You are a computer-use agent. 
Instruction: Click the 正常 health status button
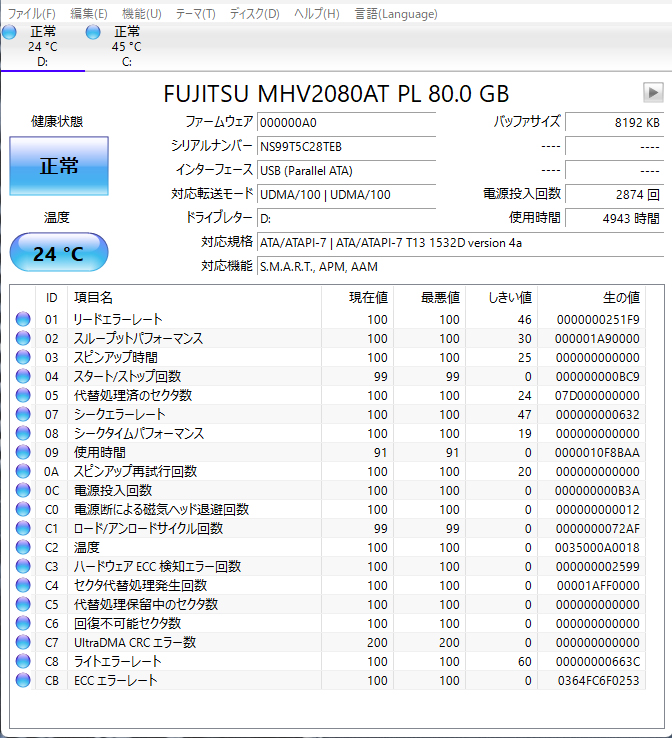pos(59,166)
